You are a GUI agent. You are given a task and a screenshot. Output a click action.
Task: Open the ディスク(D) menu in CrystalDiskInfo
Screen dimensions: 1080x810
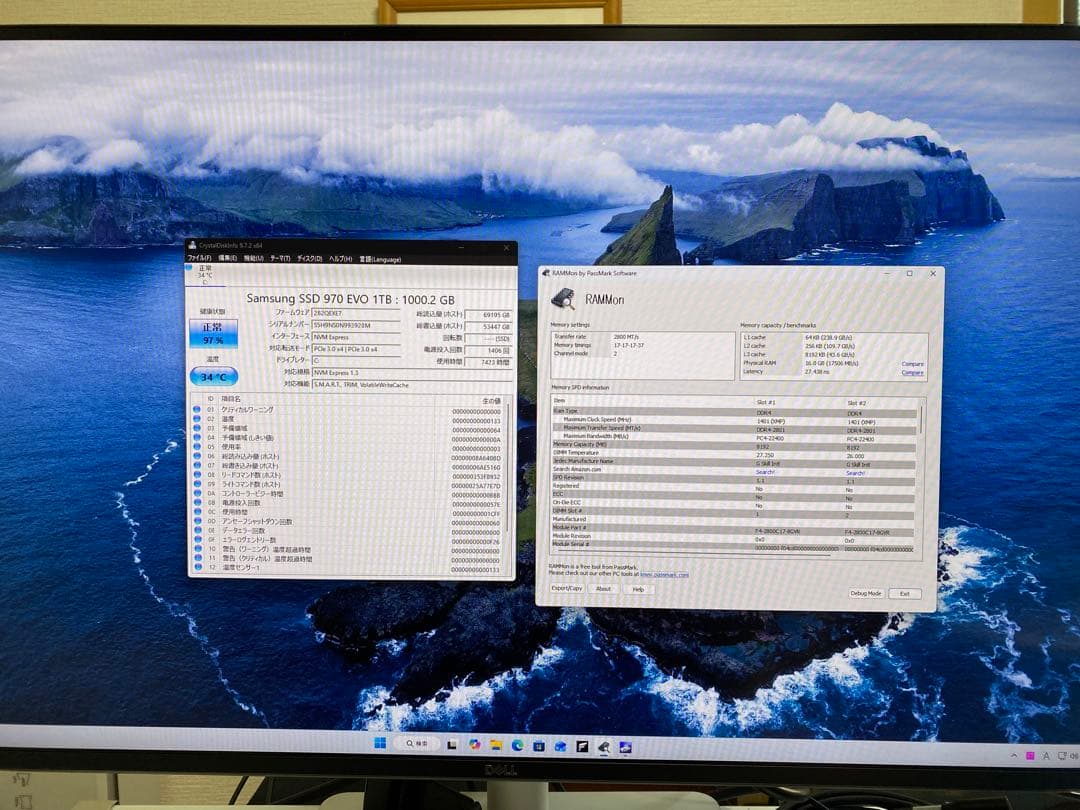pos(310,258)
